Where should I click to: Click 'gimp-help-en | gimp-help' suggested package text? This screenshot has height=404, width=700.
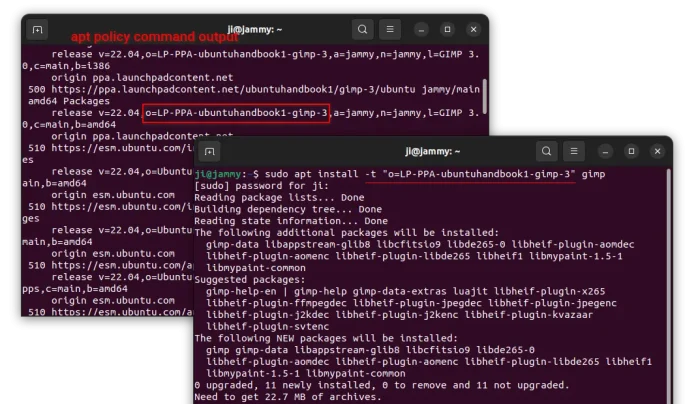click(276, 291)
